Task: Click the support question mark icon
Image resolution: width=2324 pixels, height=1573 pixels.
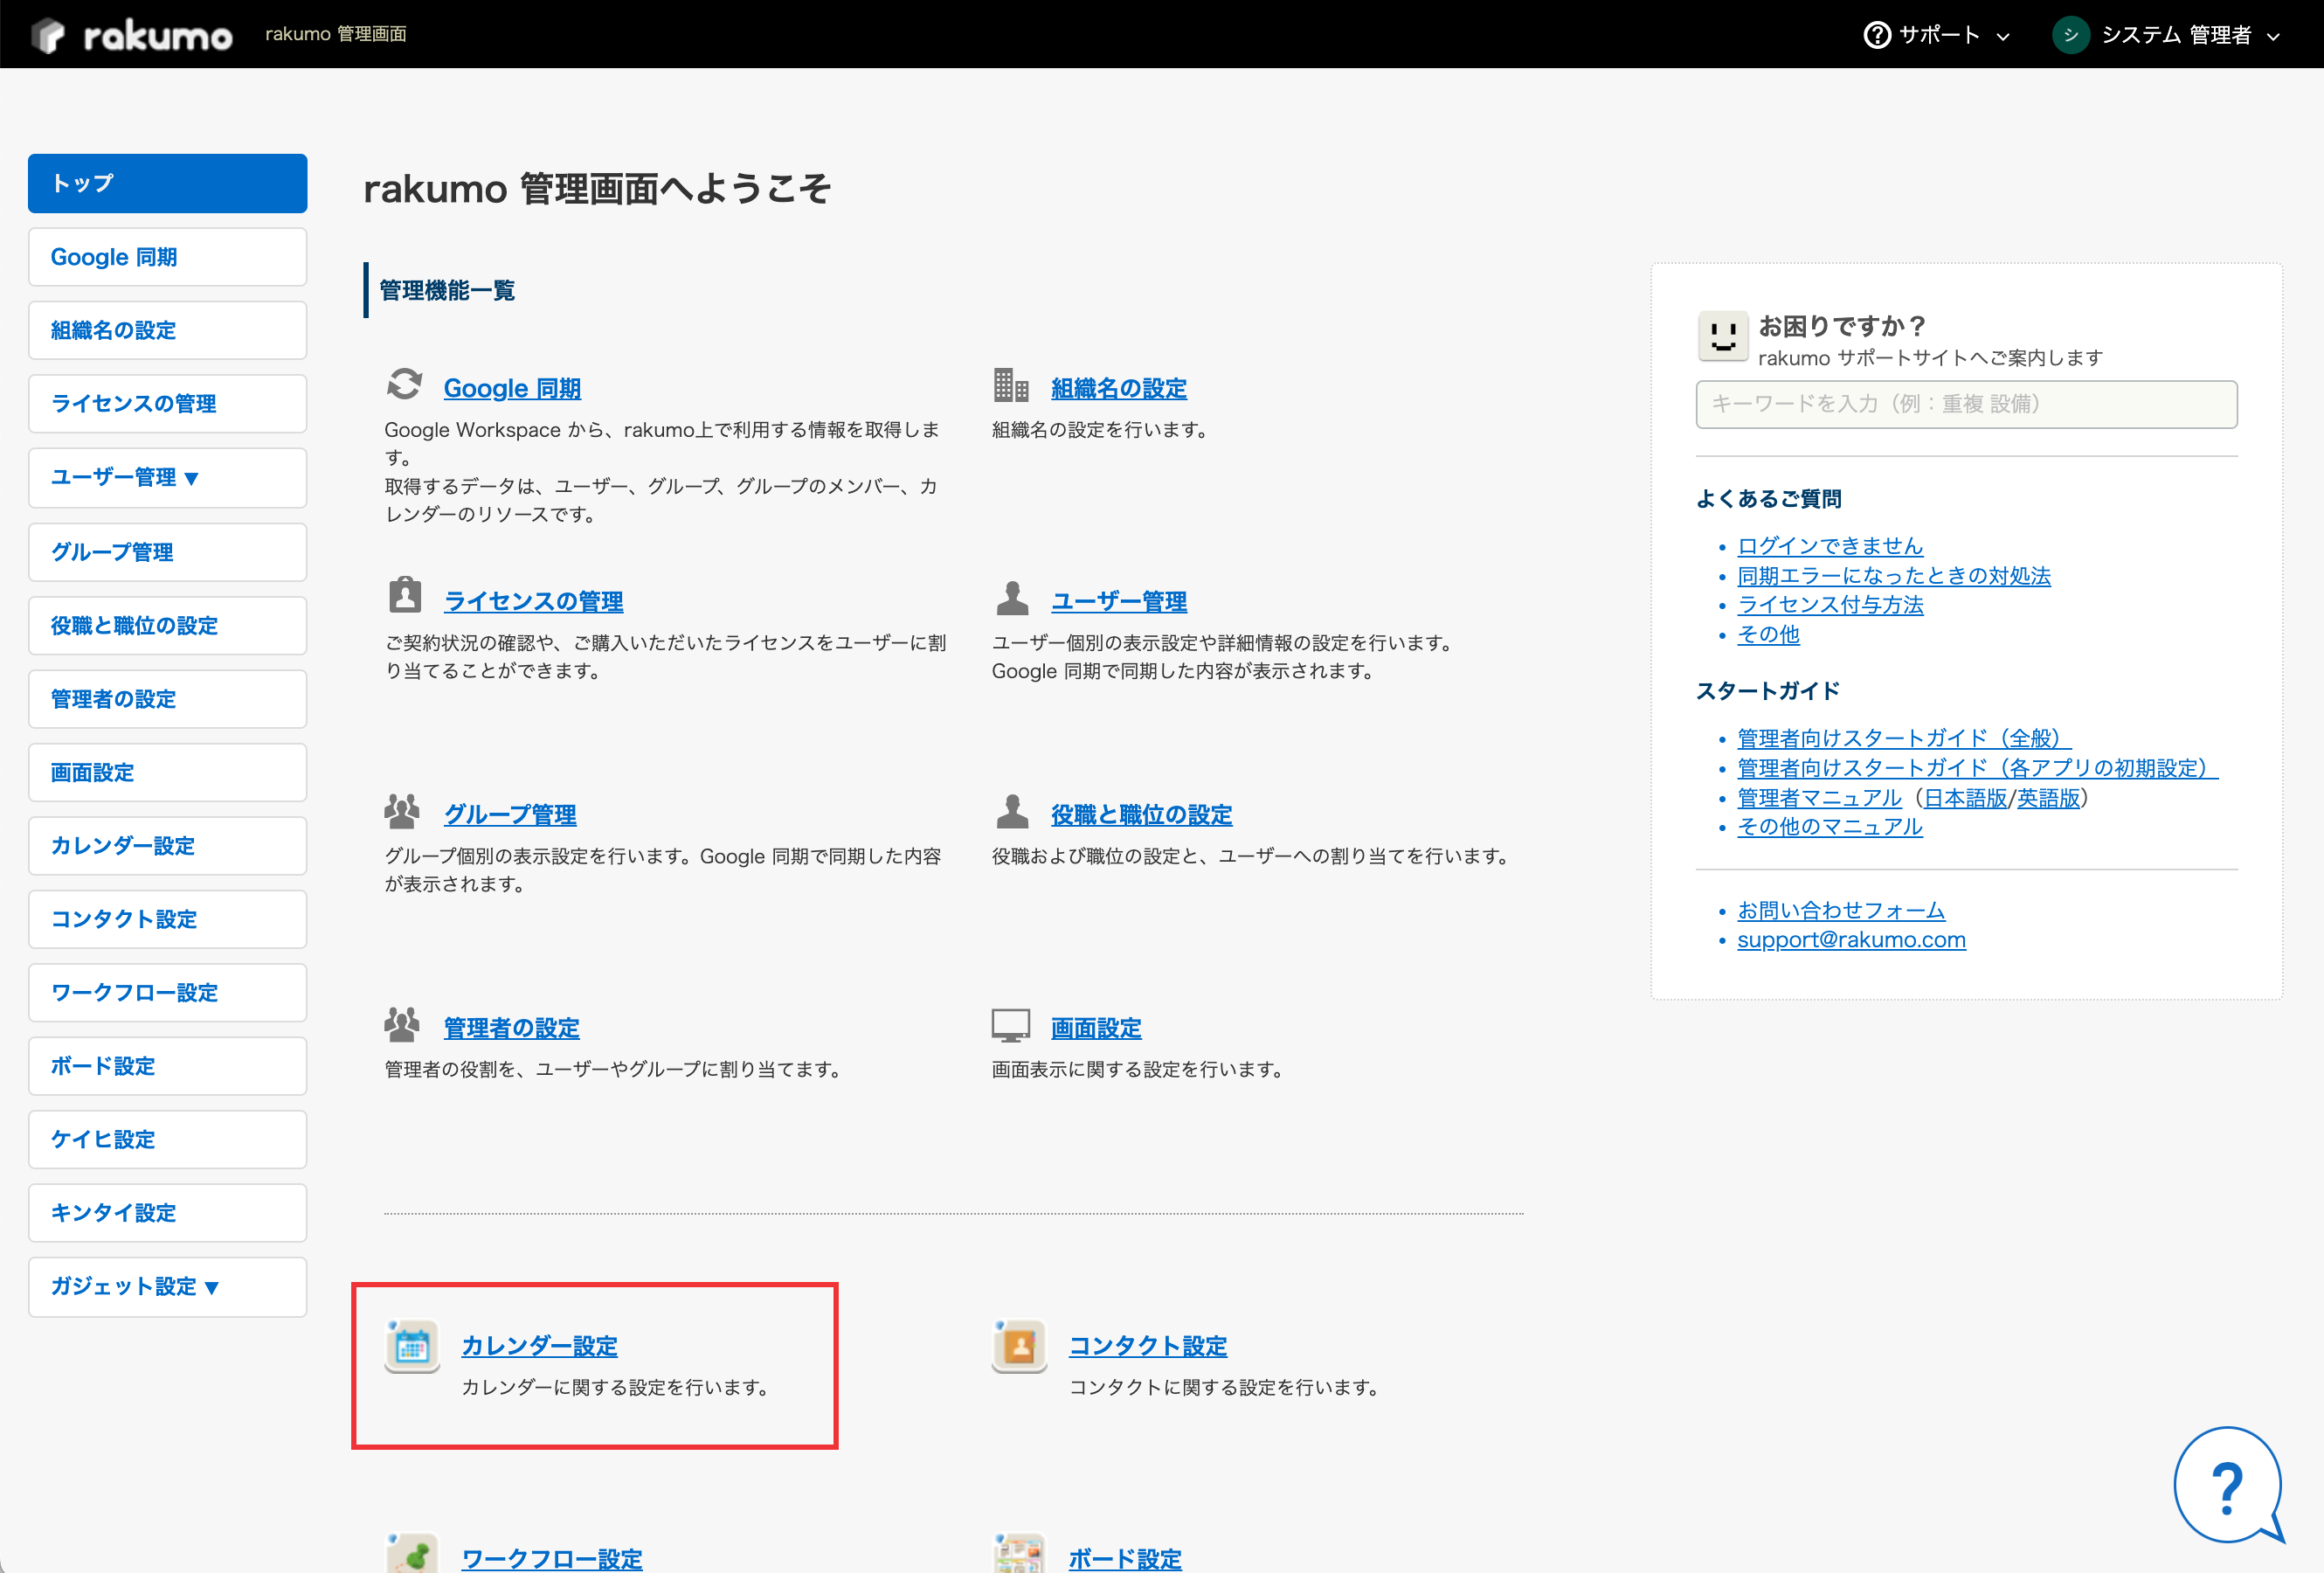Action: [x=1877, y=35]
